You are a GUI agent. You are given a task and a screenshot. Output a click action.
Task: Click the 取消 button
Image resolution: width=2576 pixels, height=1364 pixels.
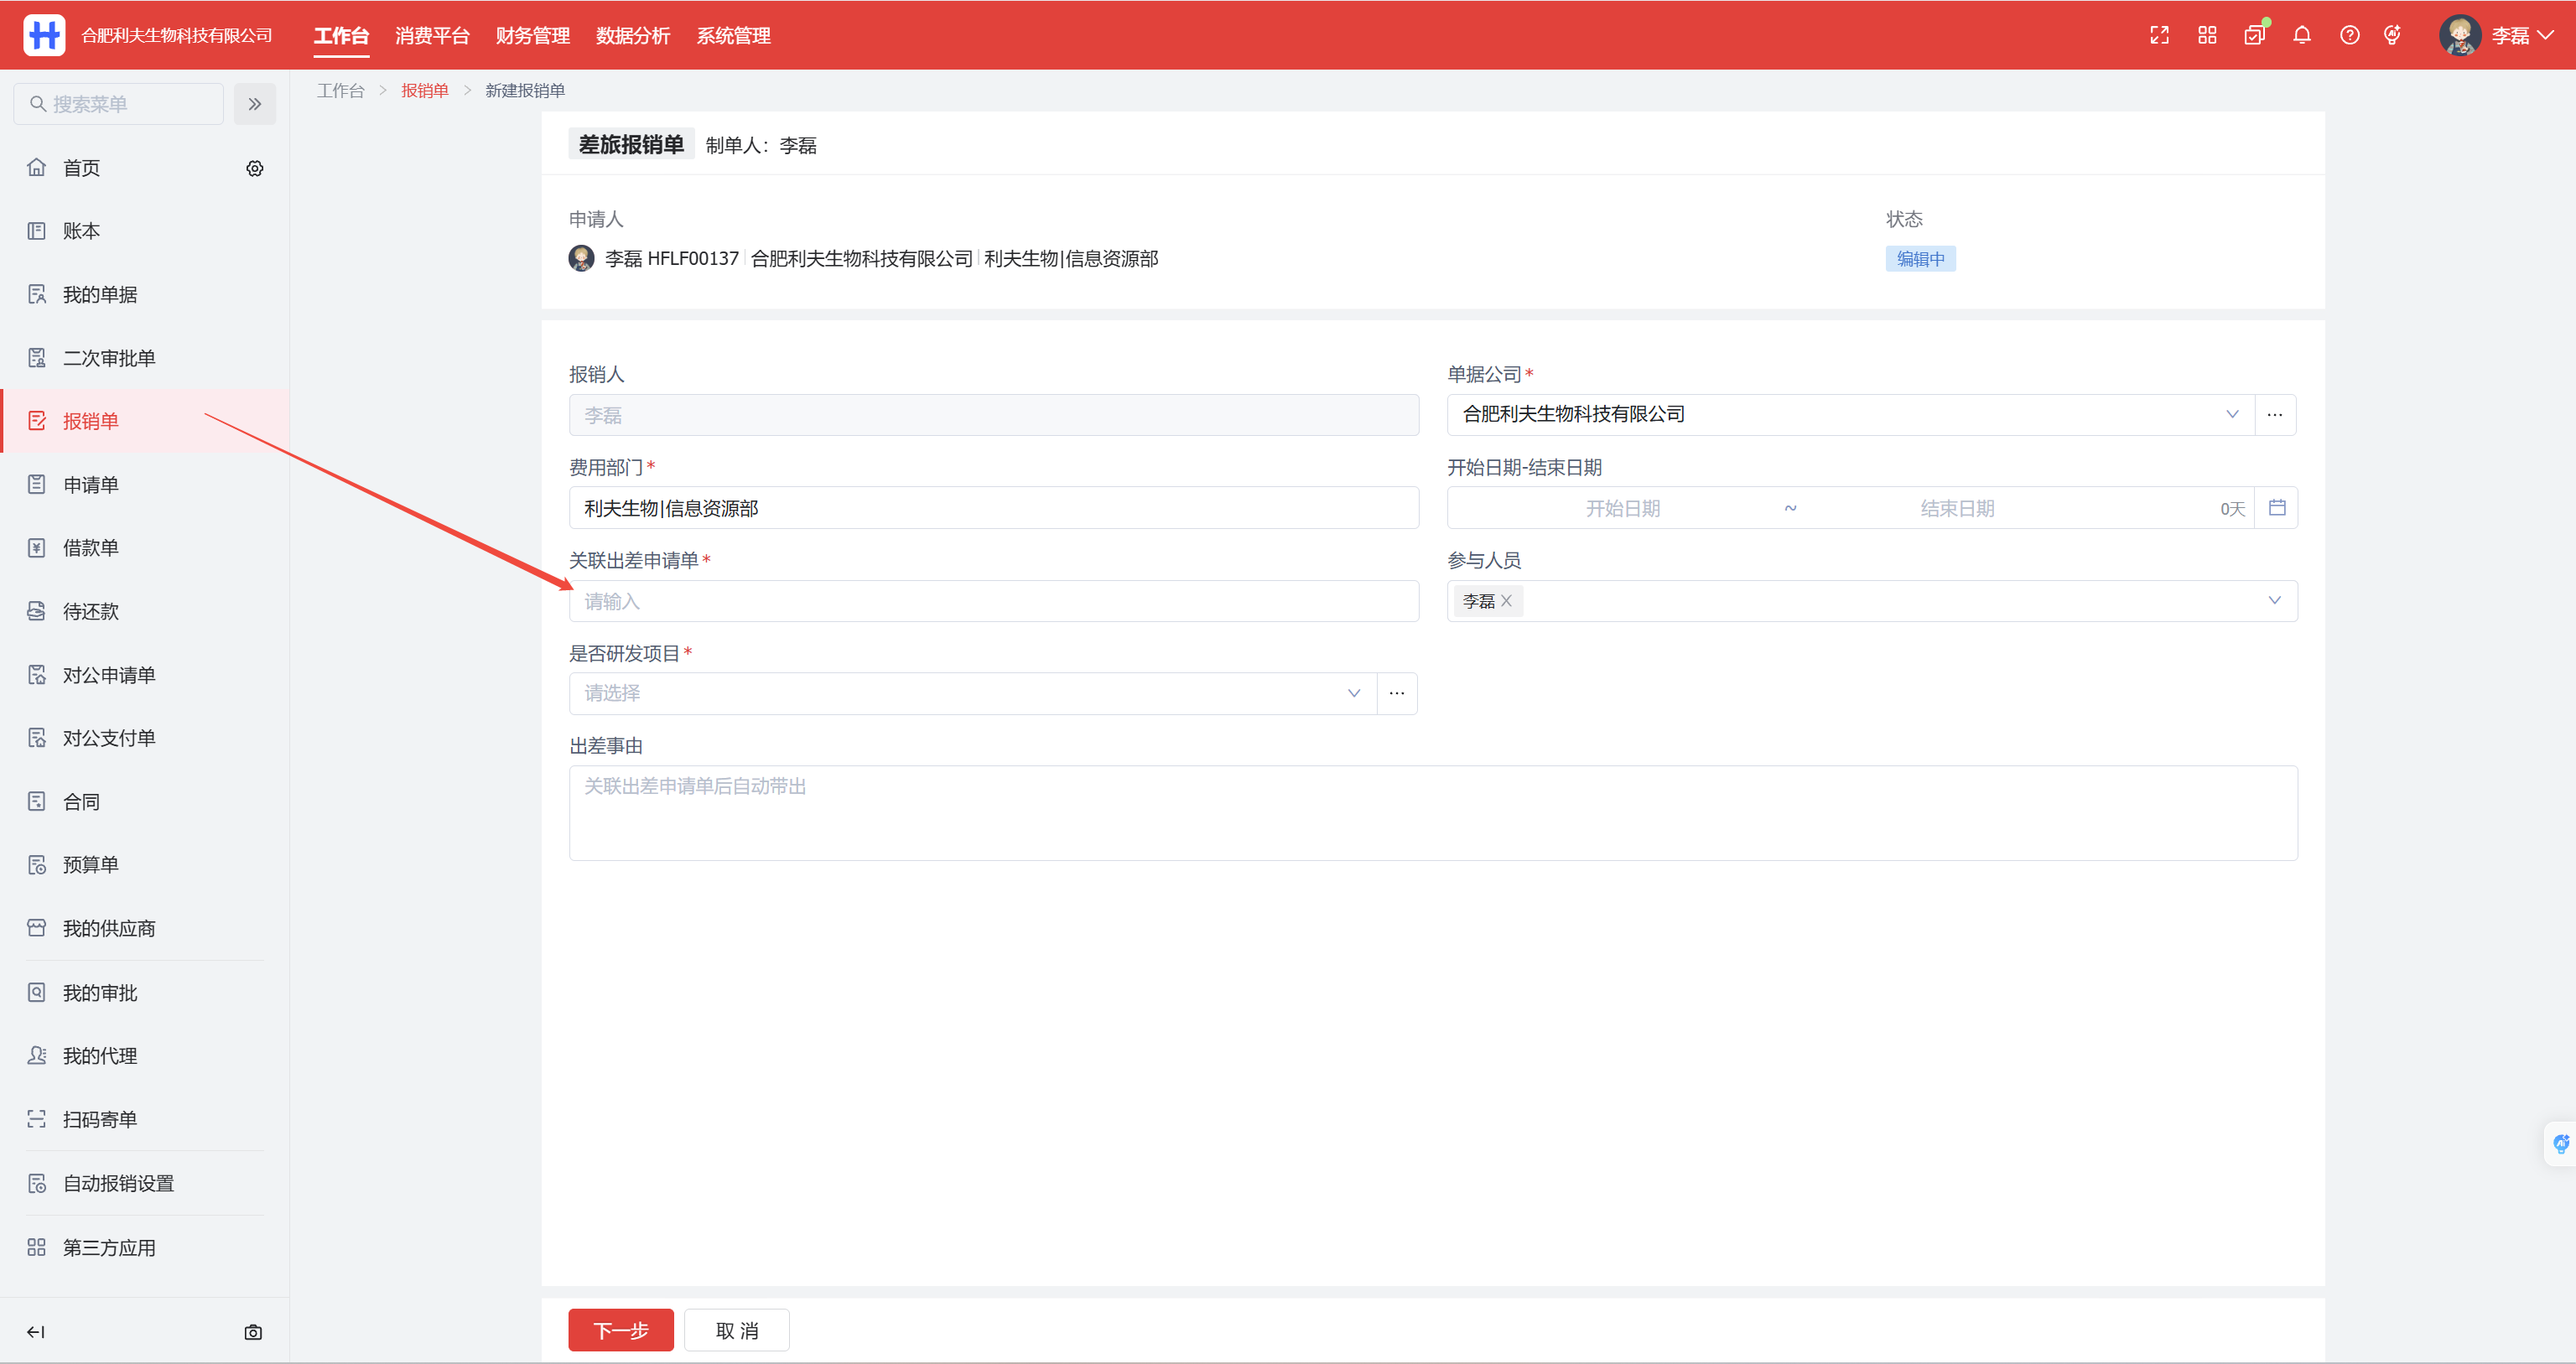tap(737, 1331)
